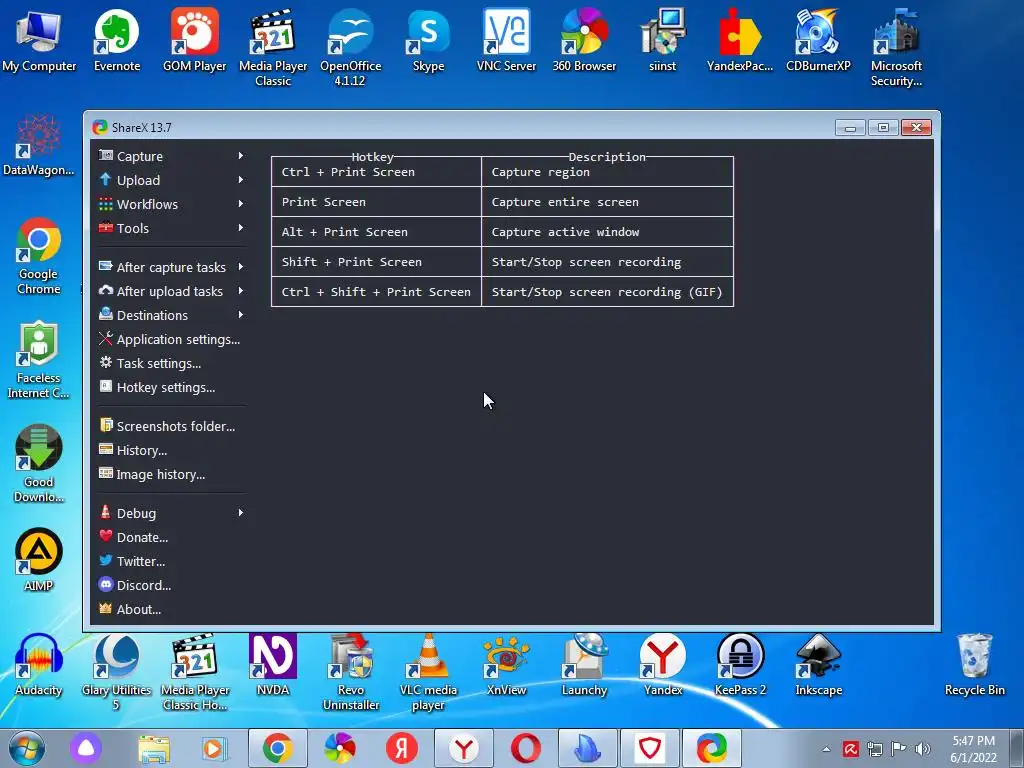The height and width of the screenshot is (768, 1024).
Task: Click the Discord icon in ShareX
Action: [x=106, y=584]
